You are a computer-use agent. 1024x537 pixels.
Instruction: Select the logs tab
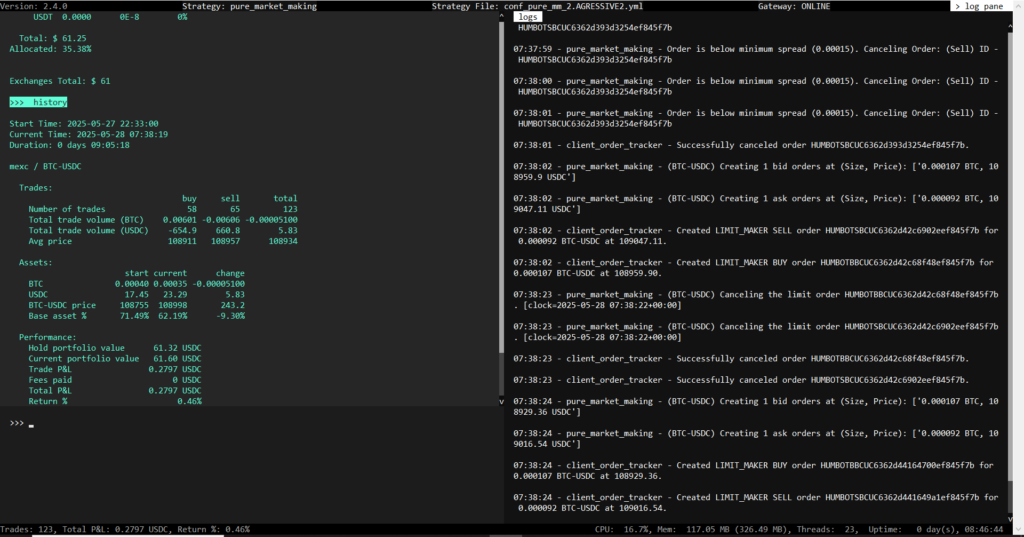(x=529, y=17)
